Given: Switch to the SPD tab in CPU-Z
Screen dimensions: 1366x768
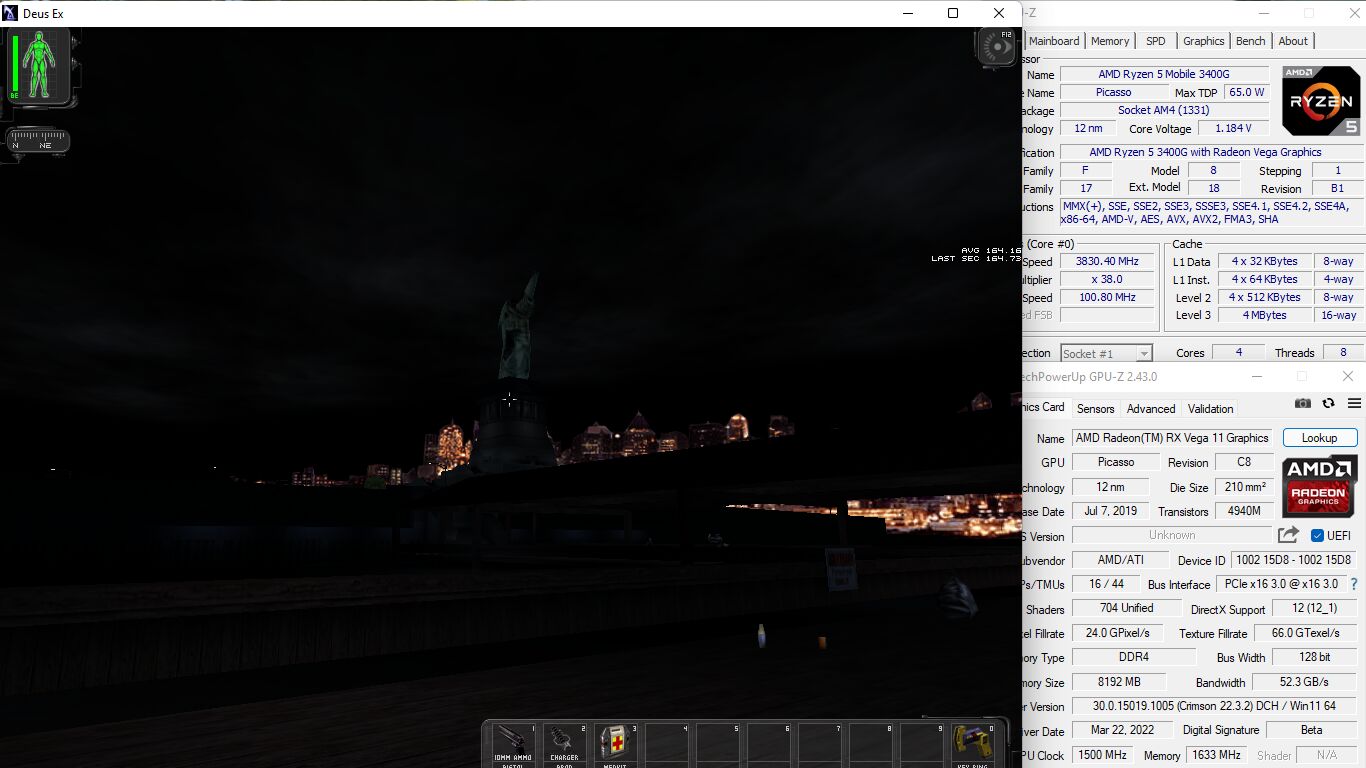Looking at the screenshot, I should (1156, 41).
